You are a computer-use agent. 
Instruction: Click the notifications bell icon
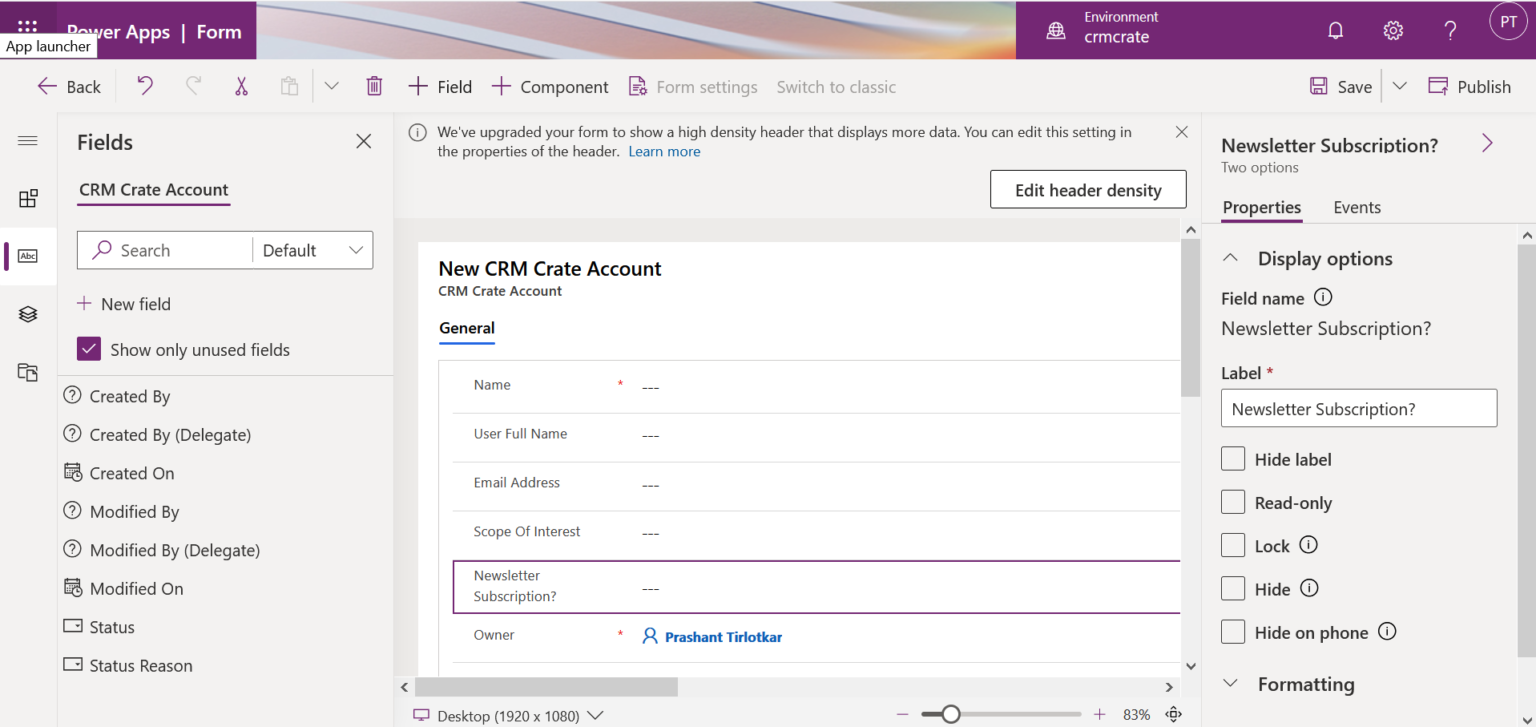(x=1335, y=30)
